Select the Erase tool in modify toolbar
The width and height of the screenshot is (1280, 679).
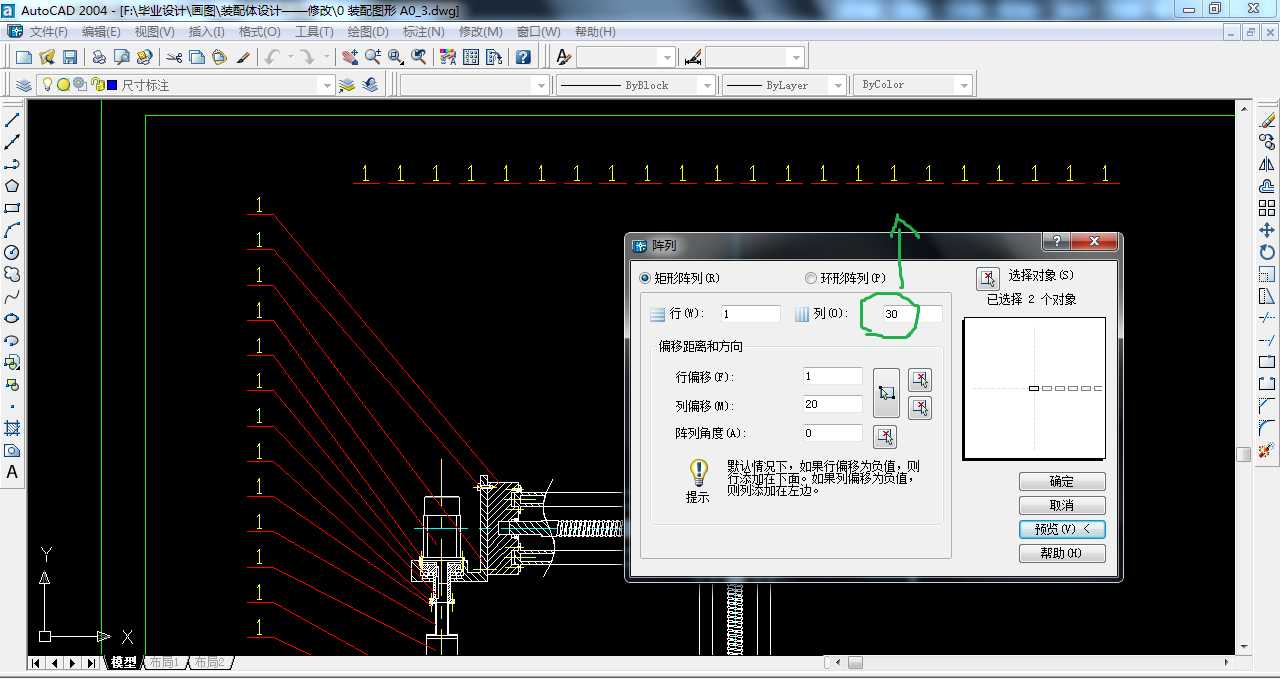point(1267,120)
